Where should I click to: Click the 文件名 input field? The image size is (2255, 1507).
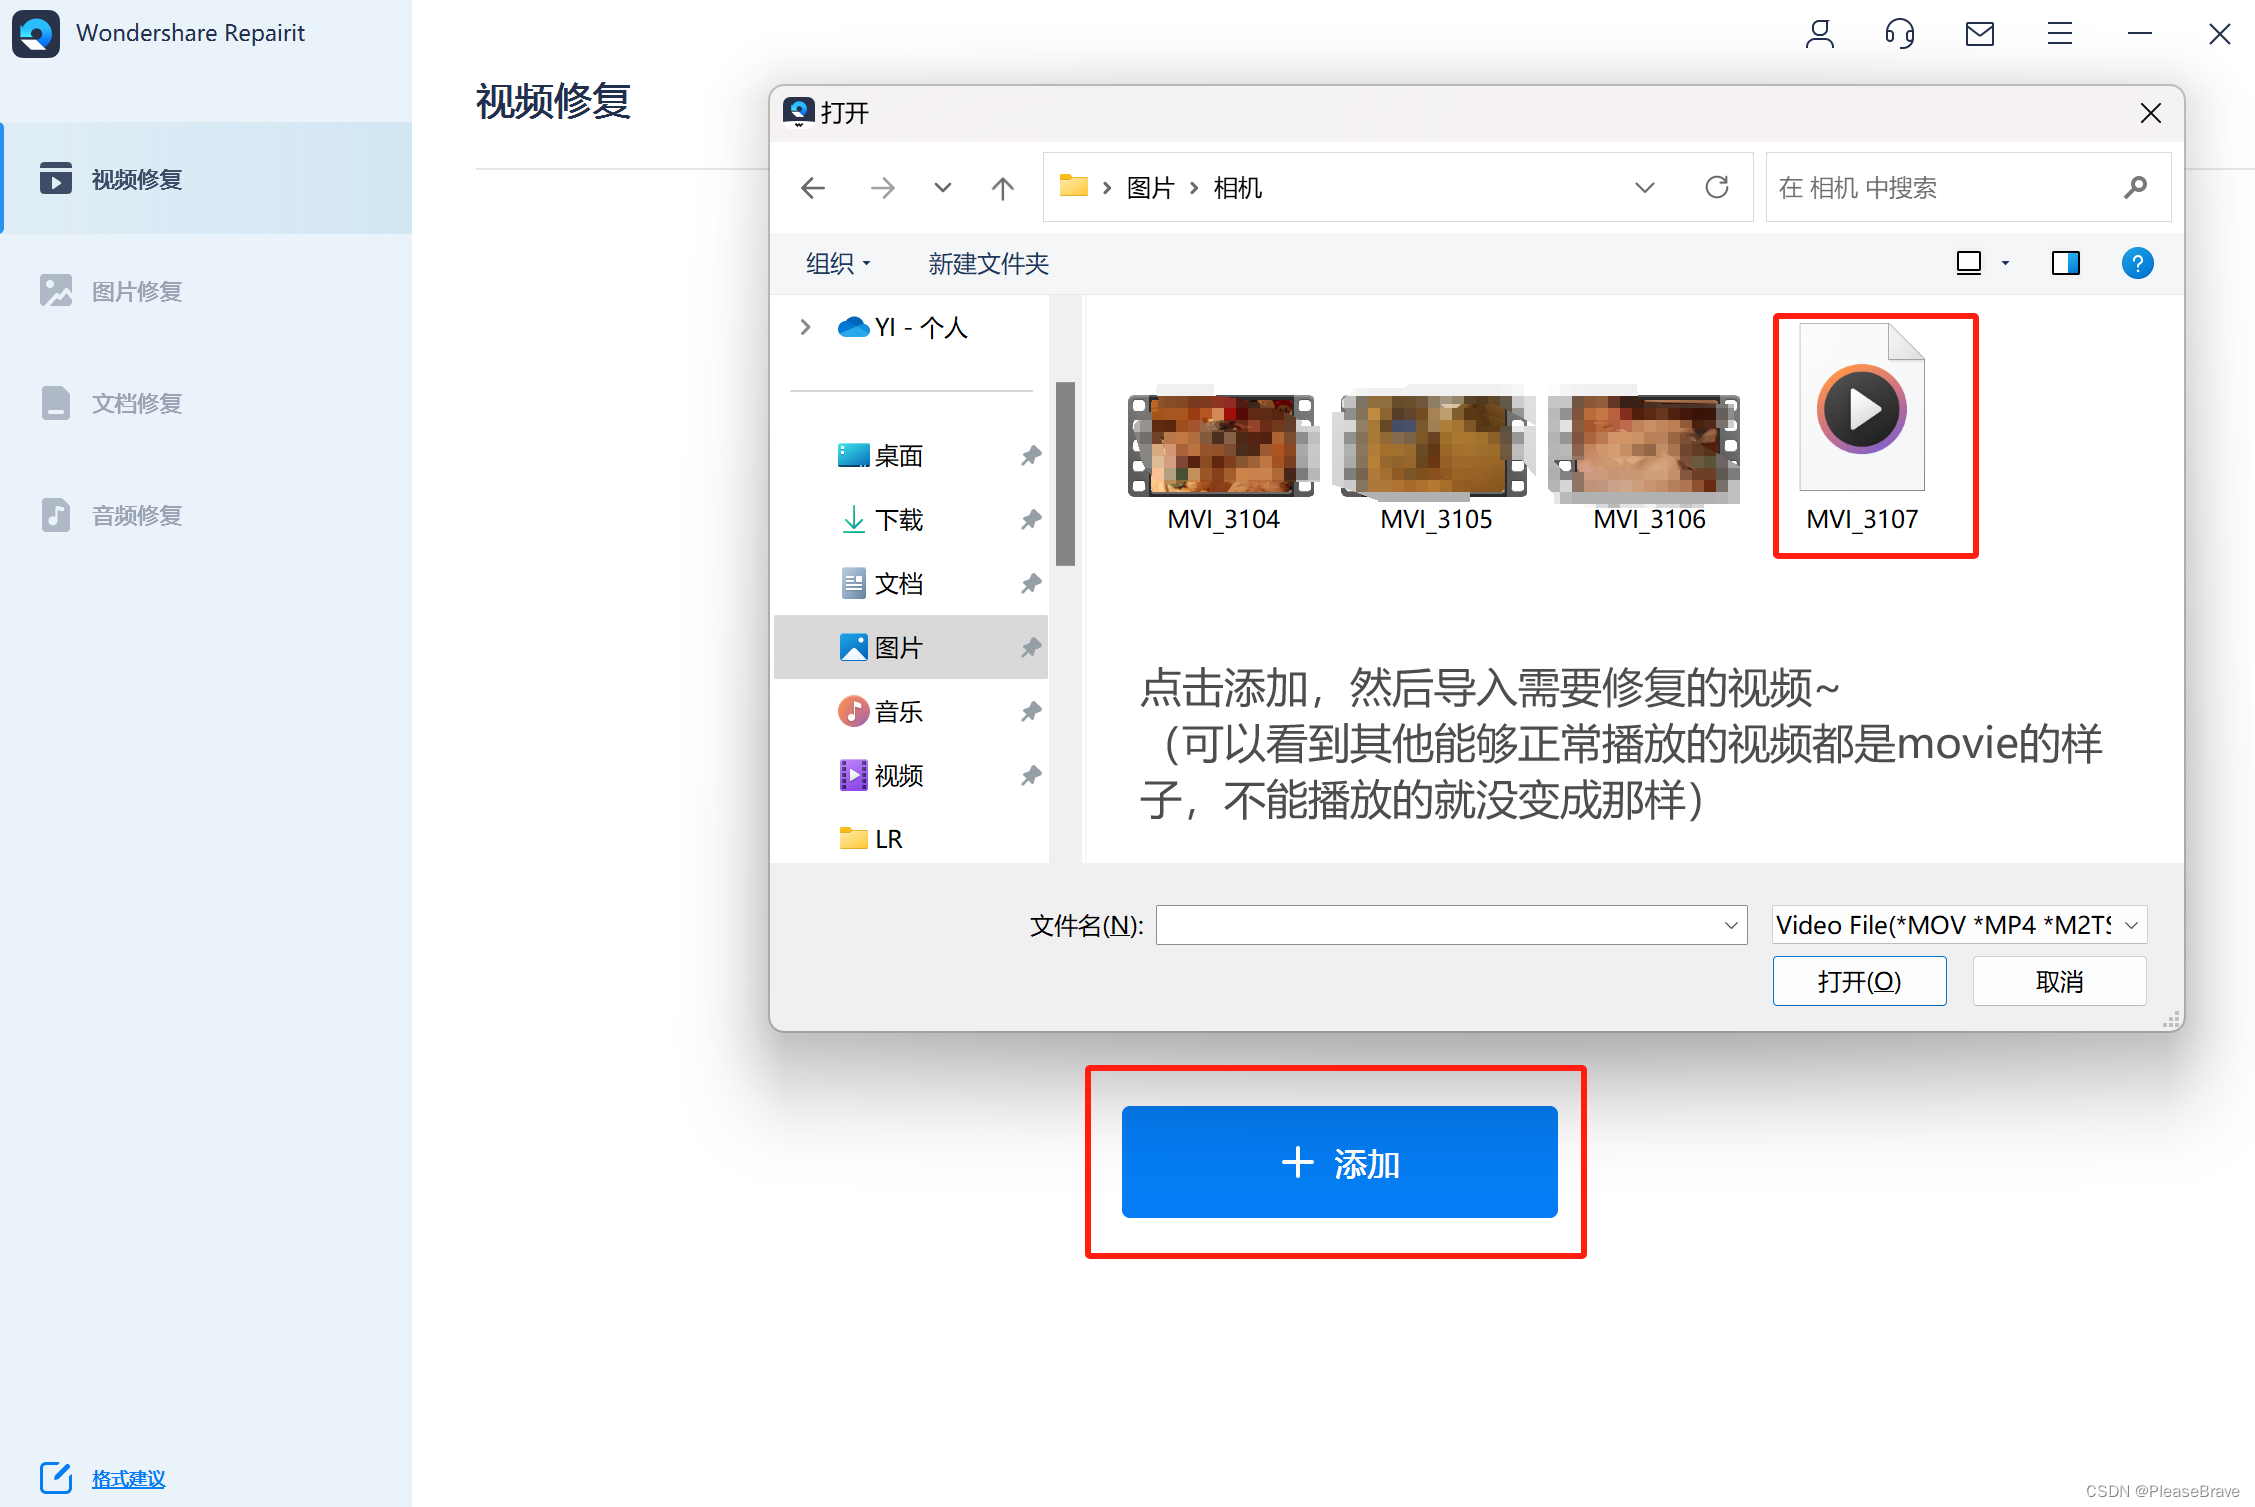(x=1438, y=925)
